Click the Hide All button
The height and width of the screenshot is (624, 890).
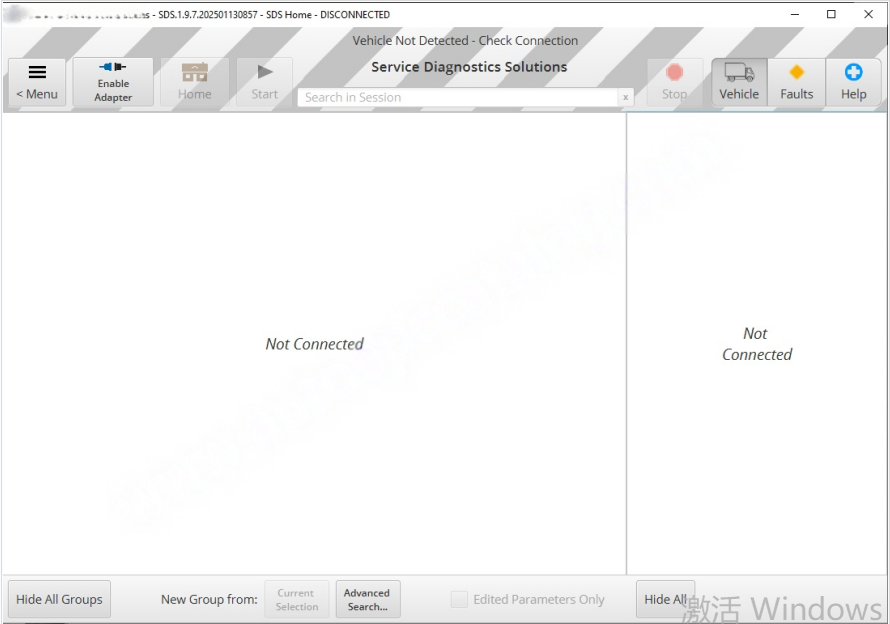click(x=665, y=599)
